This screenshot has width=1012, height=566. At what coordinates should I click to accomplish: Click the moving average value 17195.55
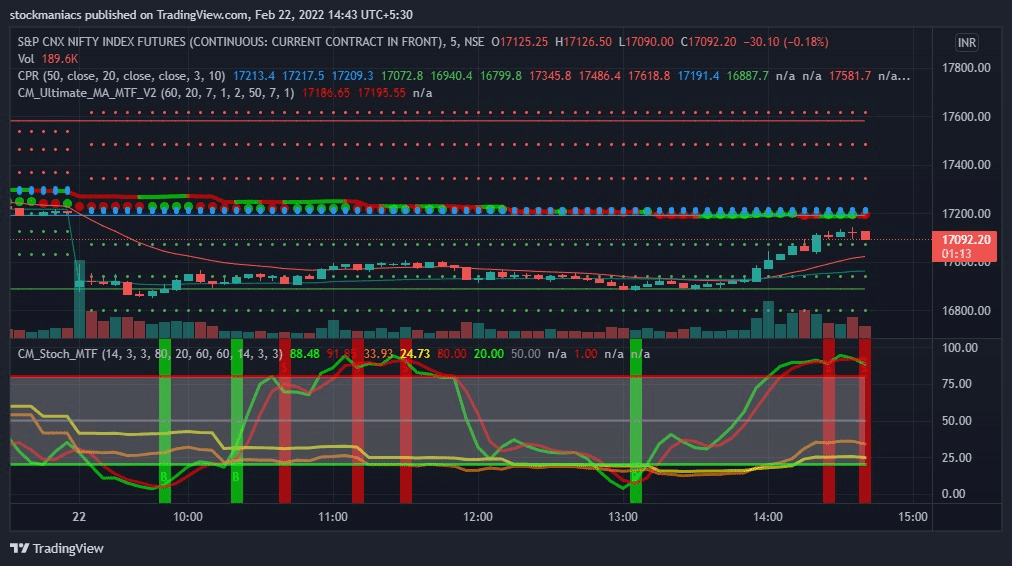coord(381,93)
